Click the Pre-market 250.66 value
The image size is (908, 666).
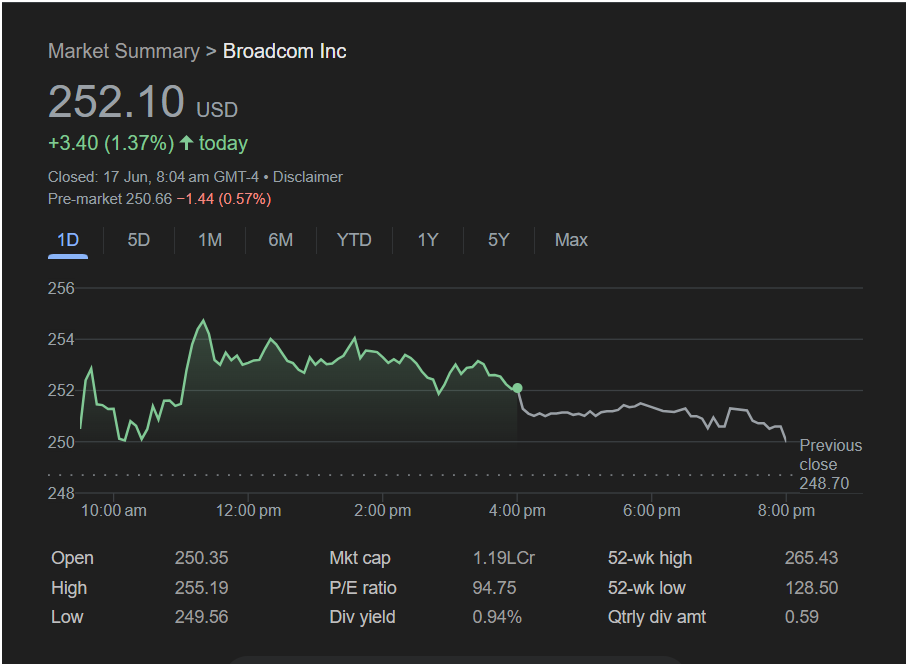(110, 199)
